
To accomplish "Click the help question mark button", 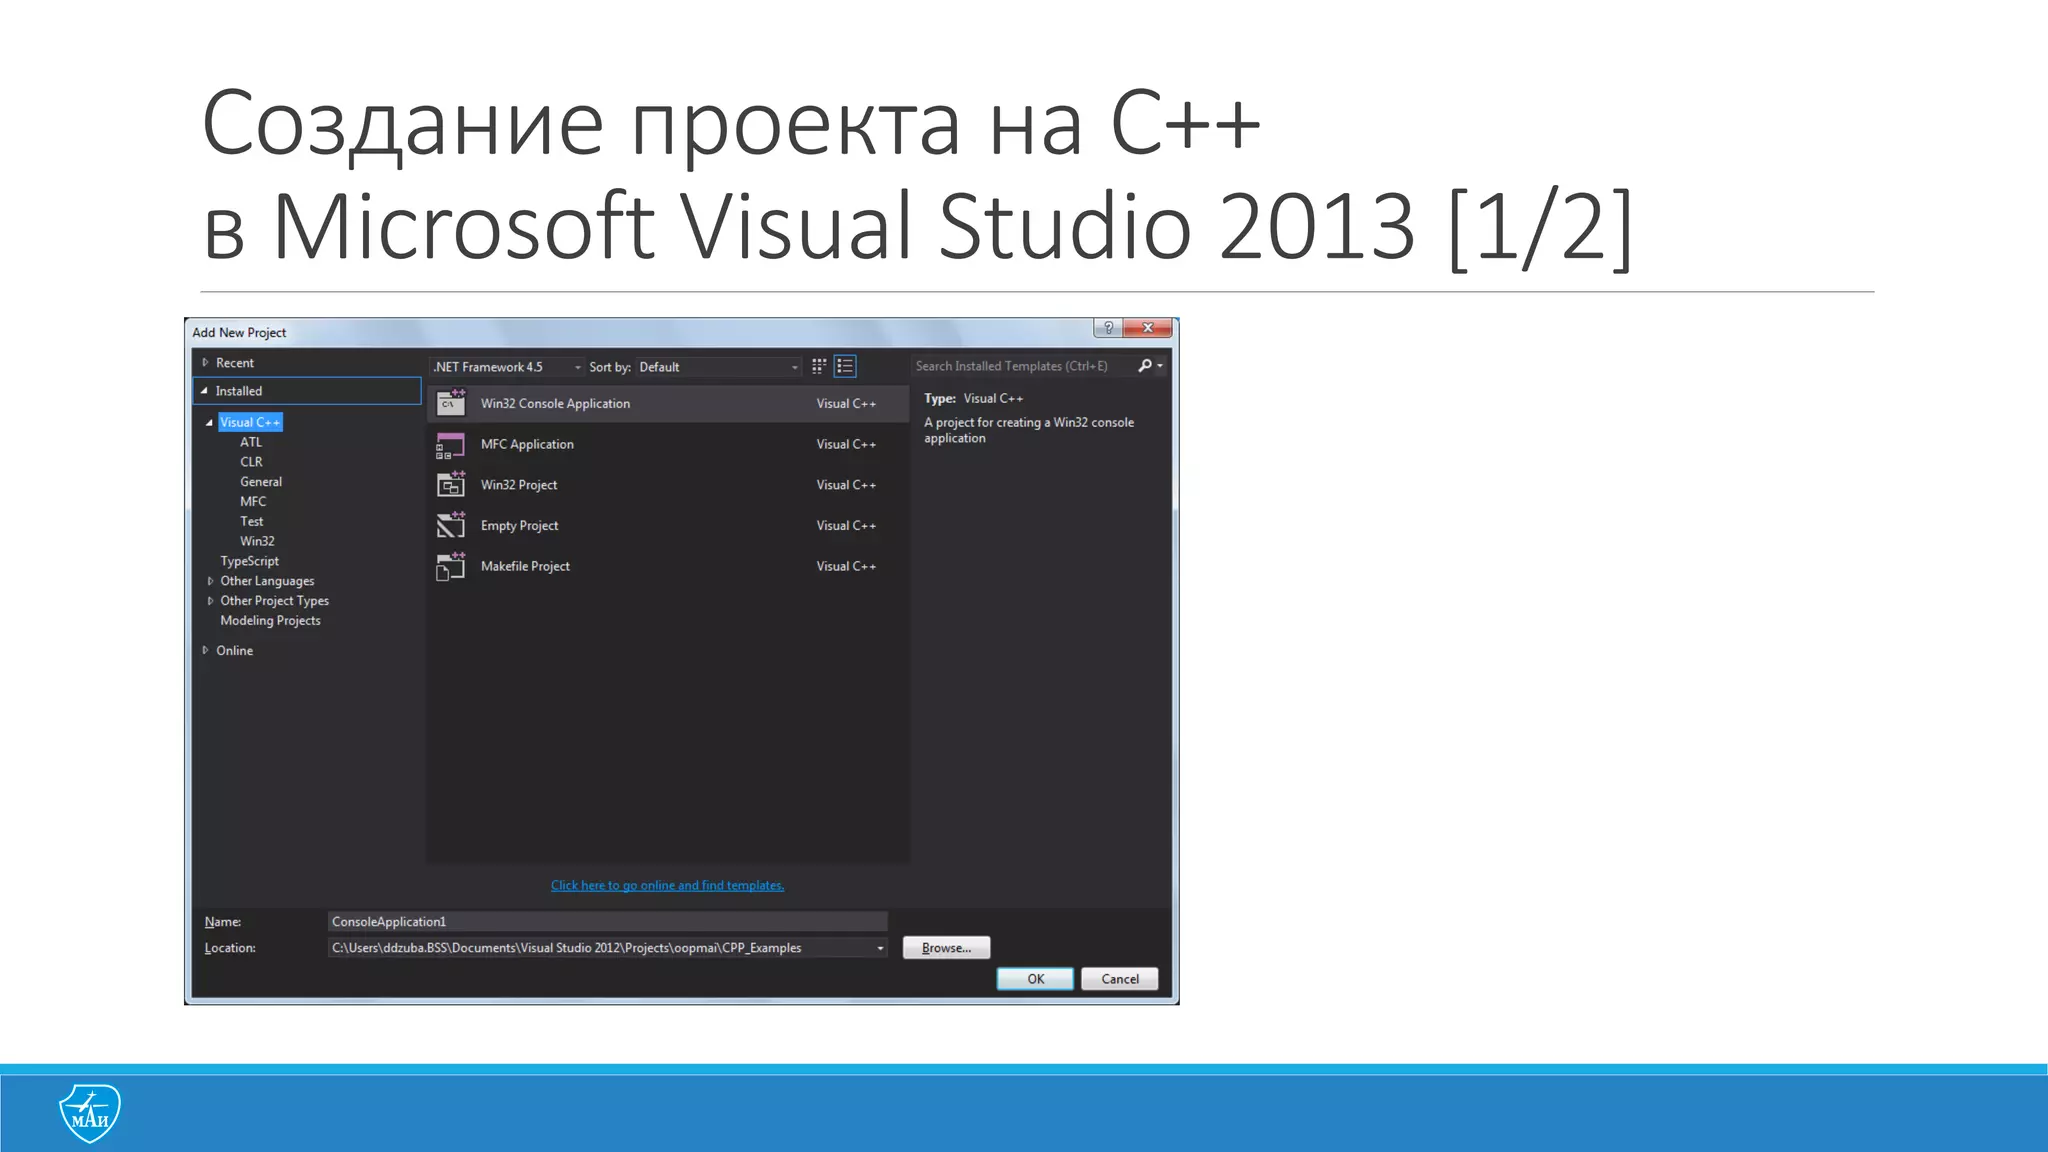I will [1108, 328].
